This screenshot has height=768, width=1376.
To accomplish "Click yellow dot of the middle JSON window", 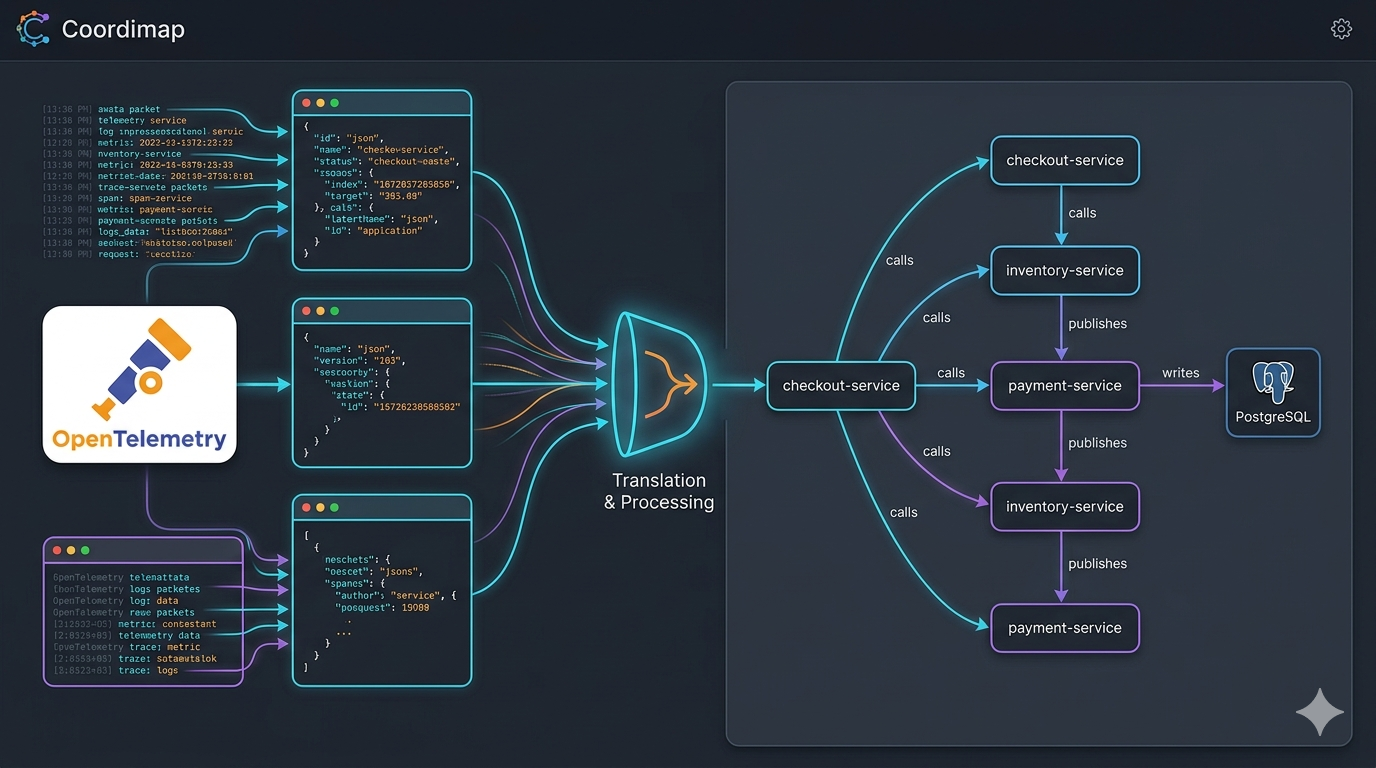I will tap(320, 311).
